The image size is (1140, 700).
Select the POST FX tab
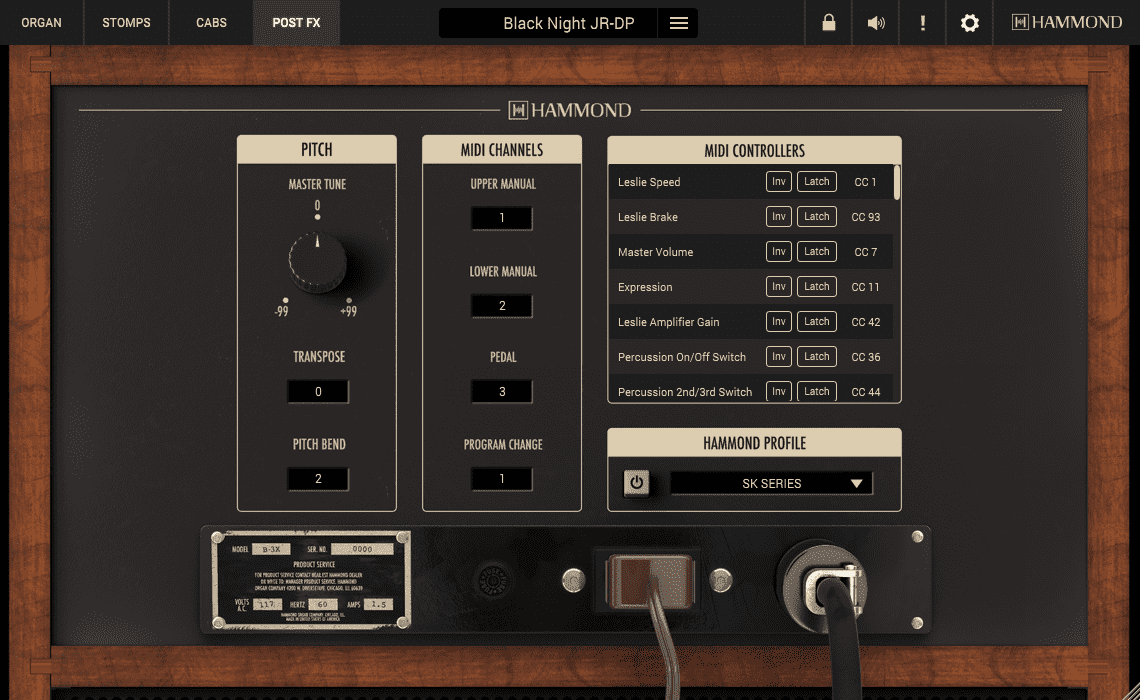296,23
